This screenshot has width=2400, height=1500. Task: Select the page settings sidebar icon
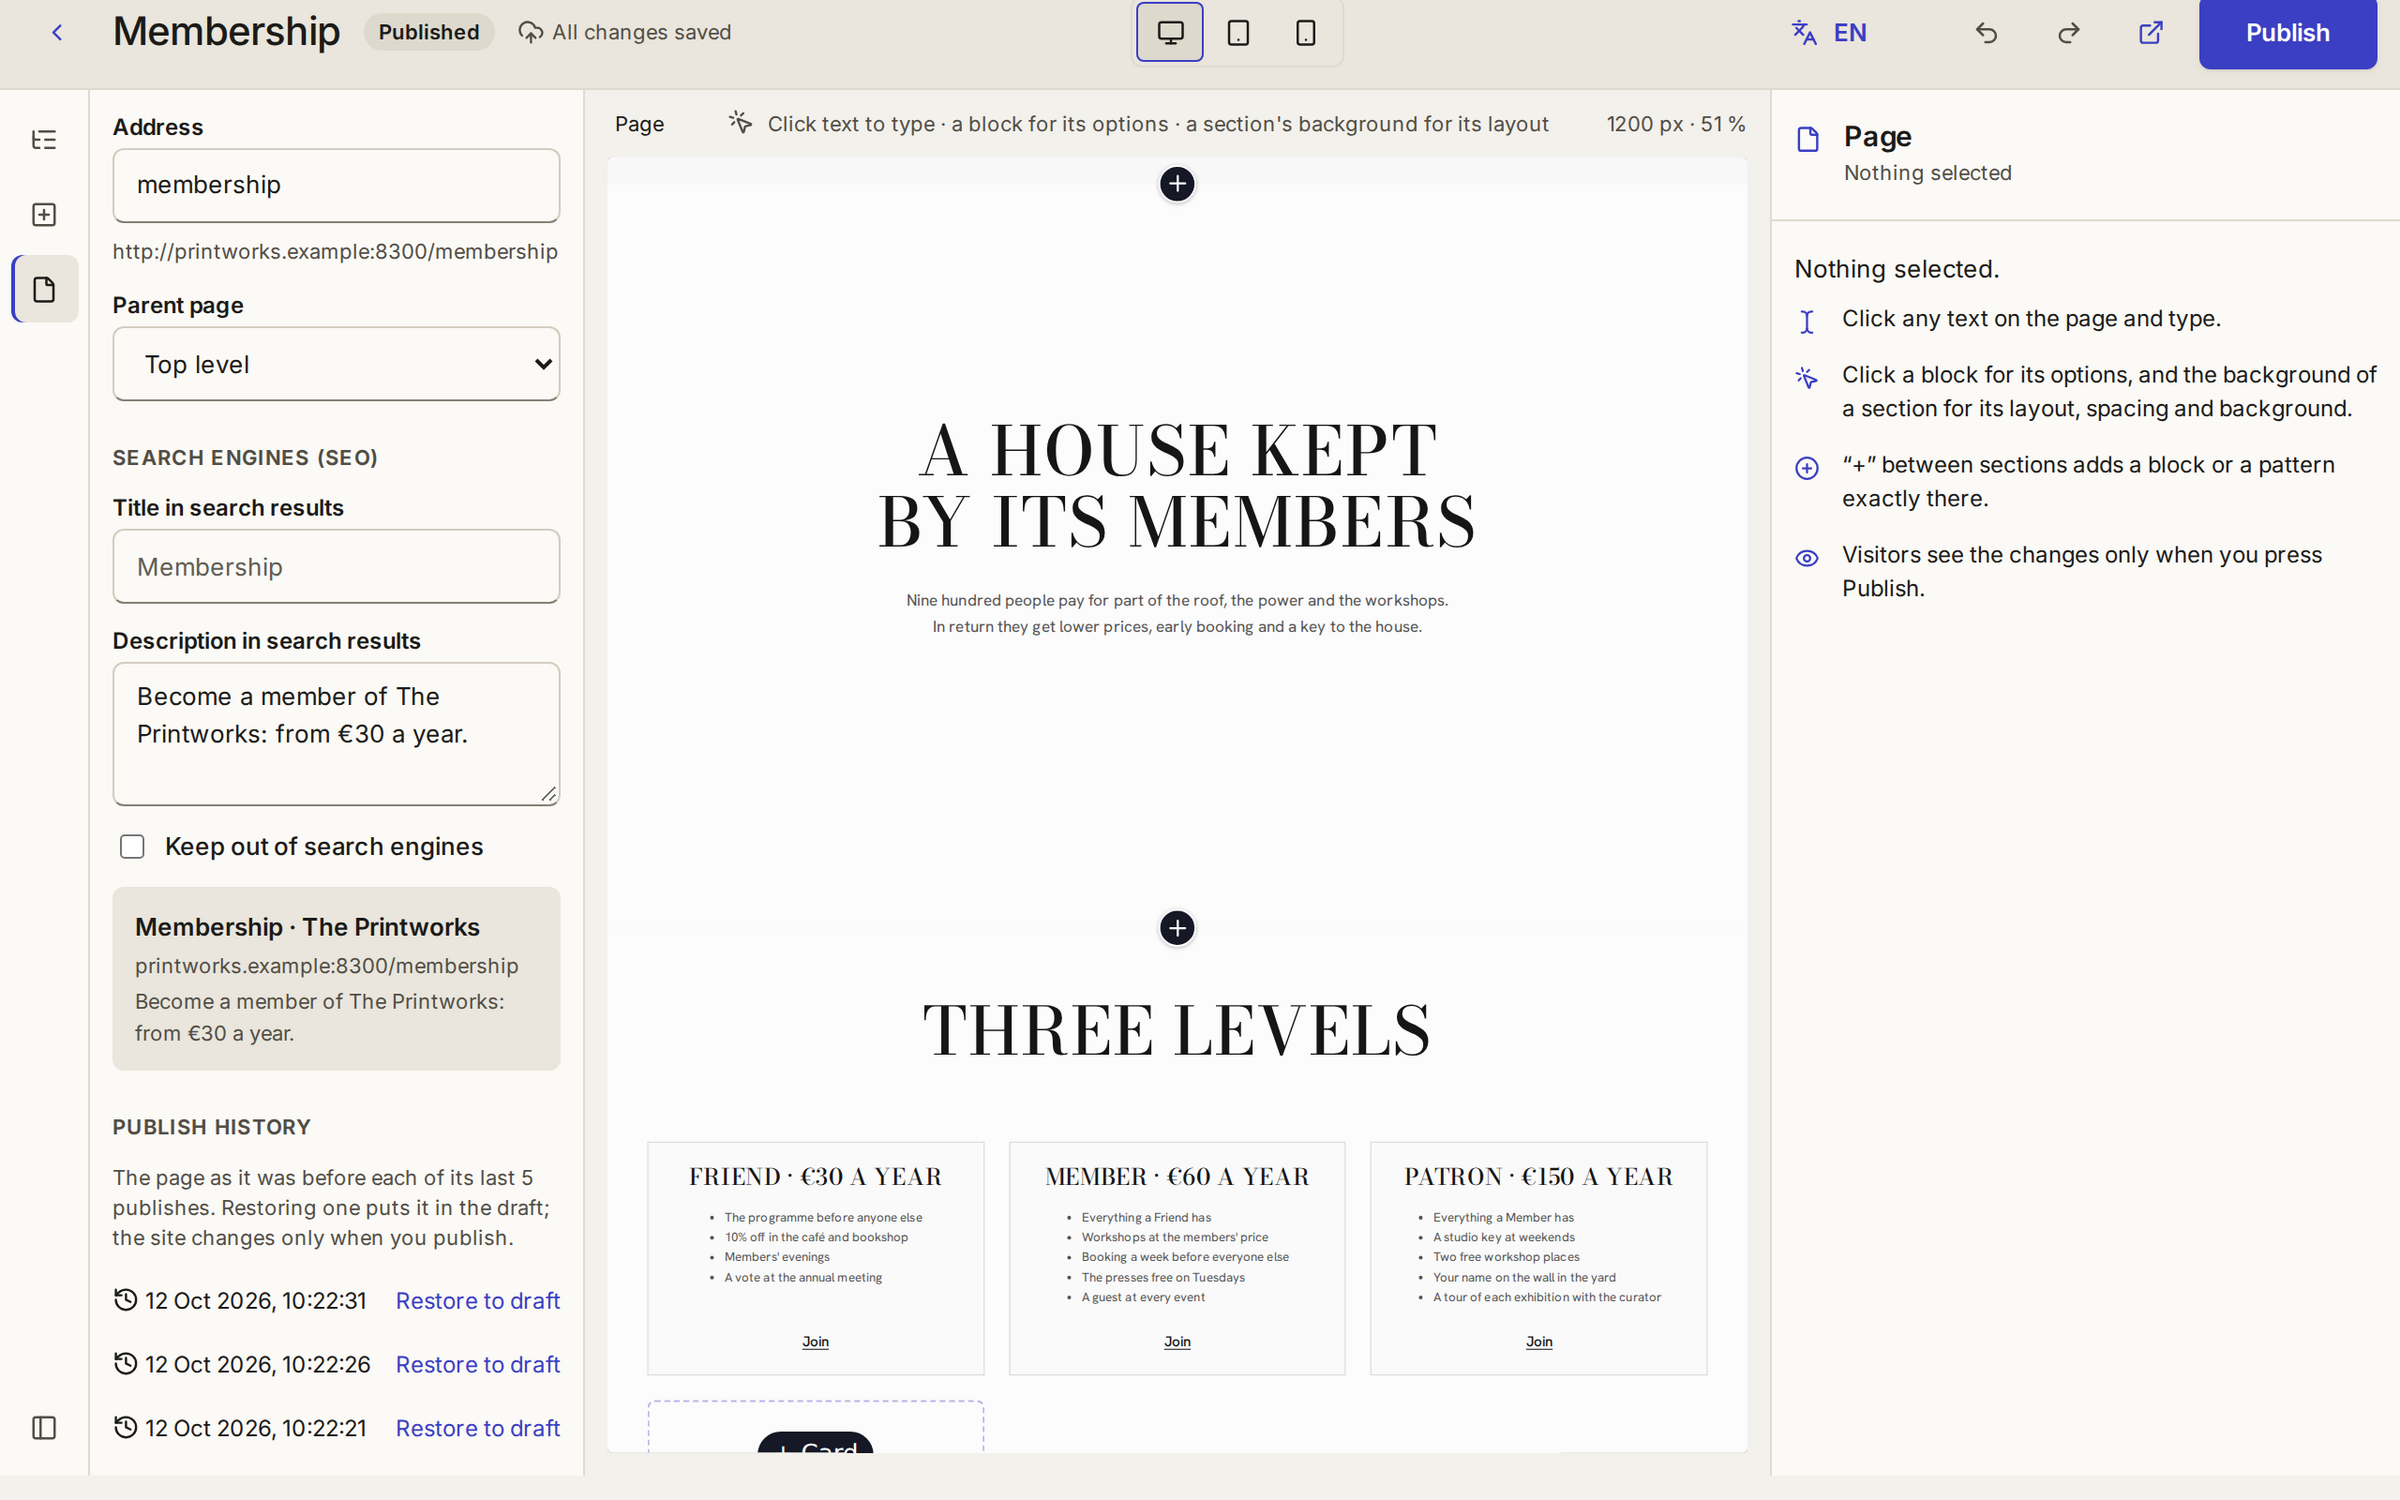tap(44, 290)
